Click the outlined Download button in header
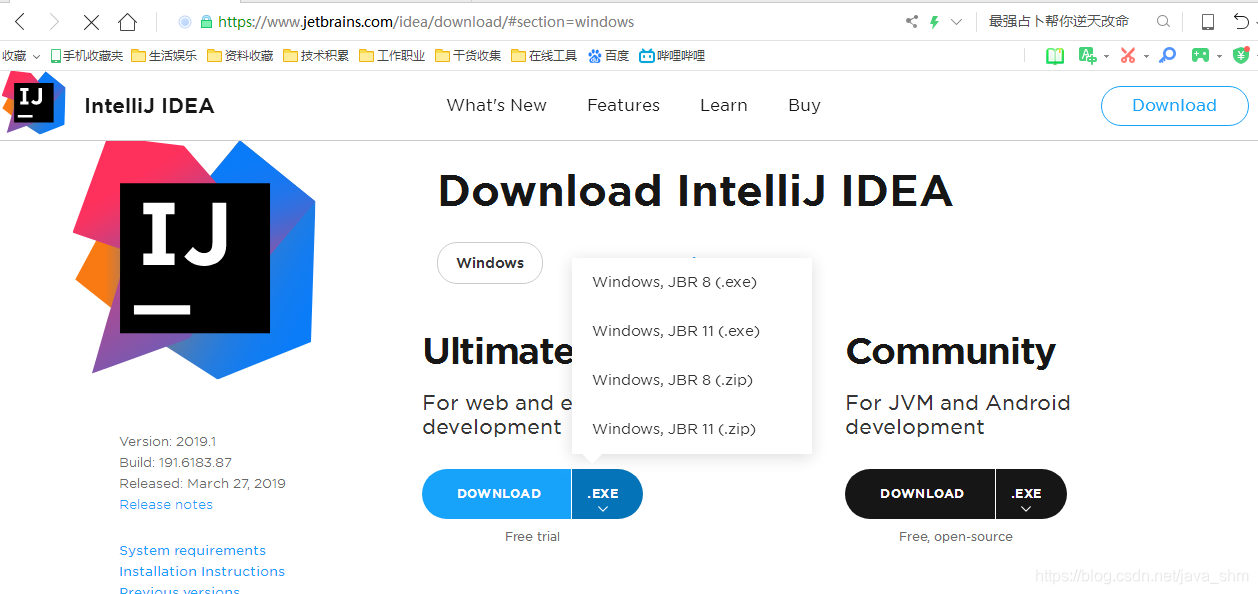 (1174, 105)
